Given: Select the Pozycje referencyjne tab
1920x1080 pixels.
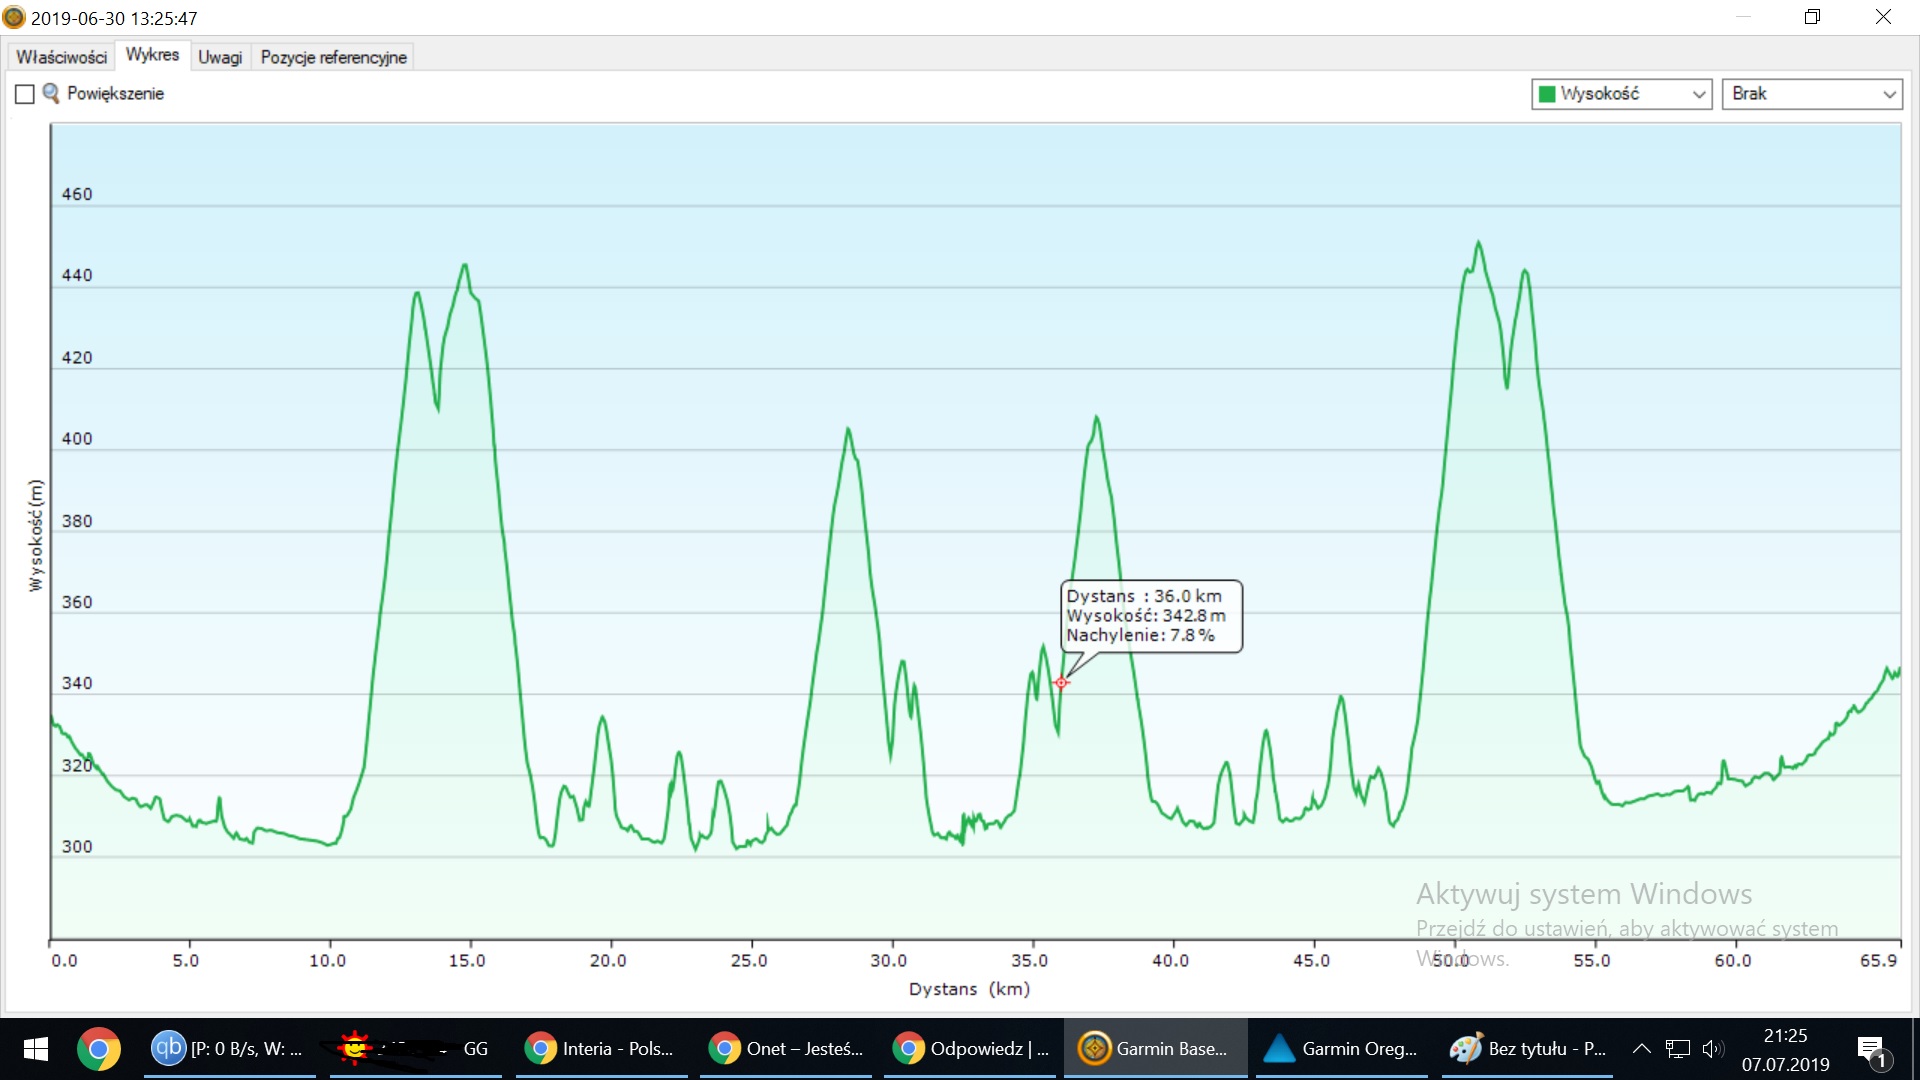Looking at the screenshot, I should coord(333,57).
